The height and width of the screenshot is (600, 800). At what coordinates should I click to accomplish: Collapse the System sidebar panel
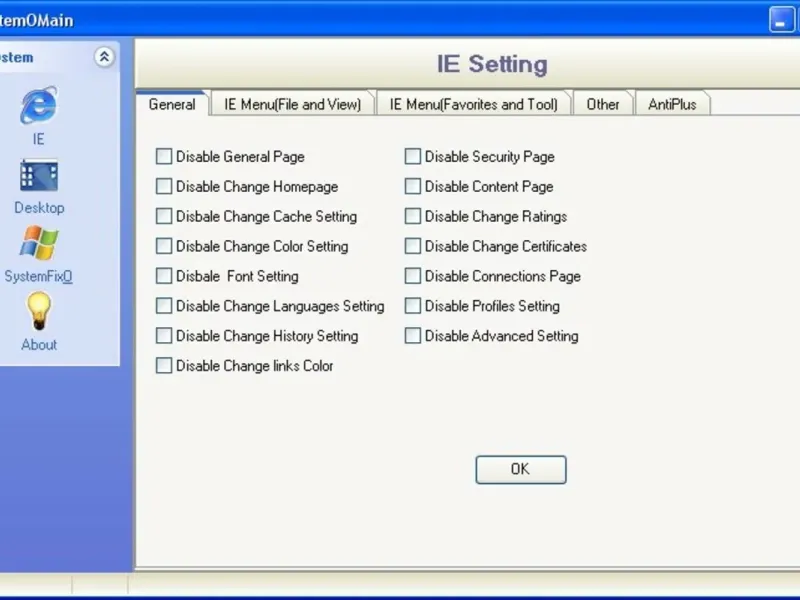104,58
